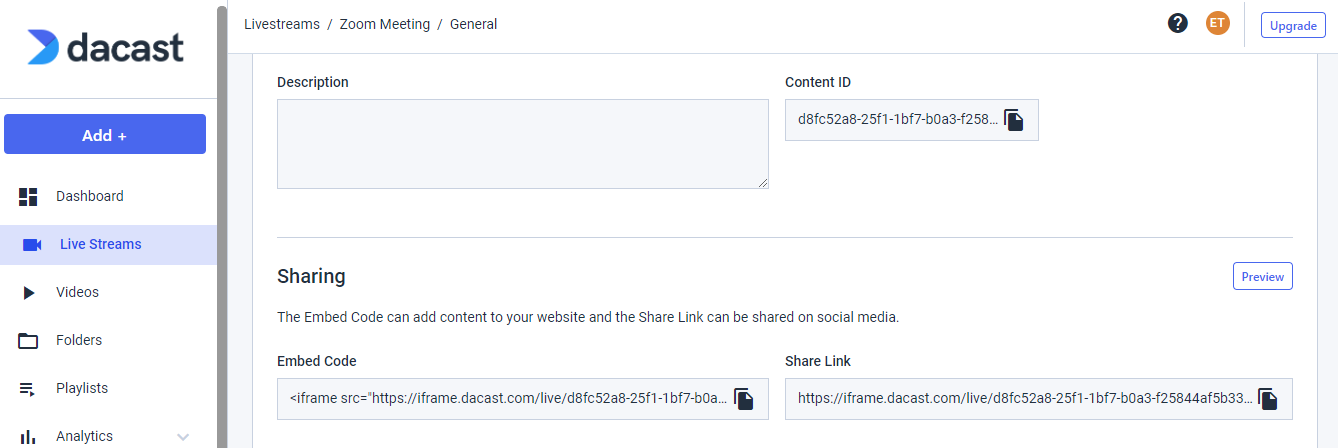Image resolution: width=1338 pixels, height=448 pixels.
Task: Click the Analytics bar chart icon
Action: tap(28, 437)
